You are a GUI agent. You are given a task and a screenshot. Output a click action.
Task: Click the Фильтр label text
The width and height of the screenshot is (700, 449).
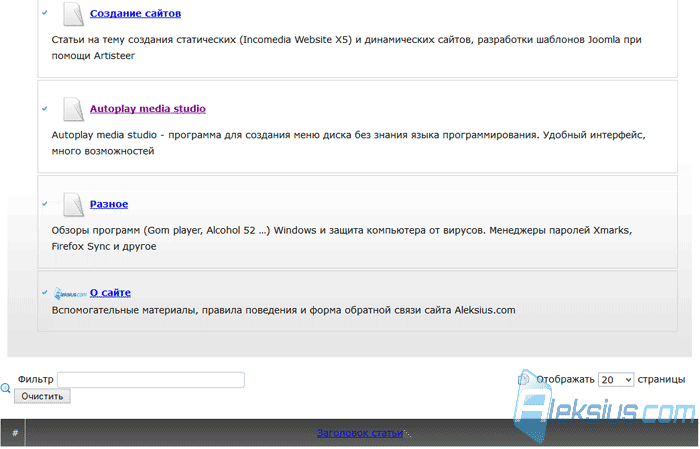point(36,379)
